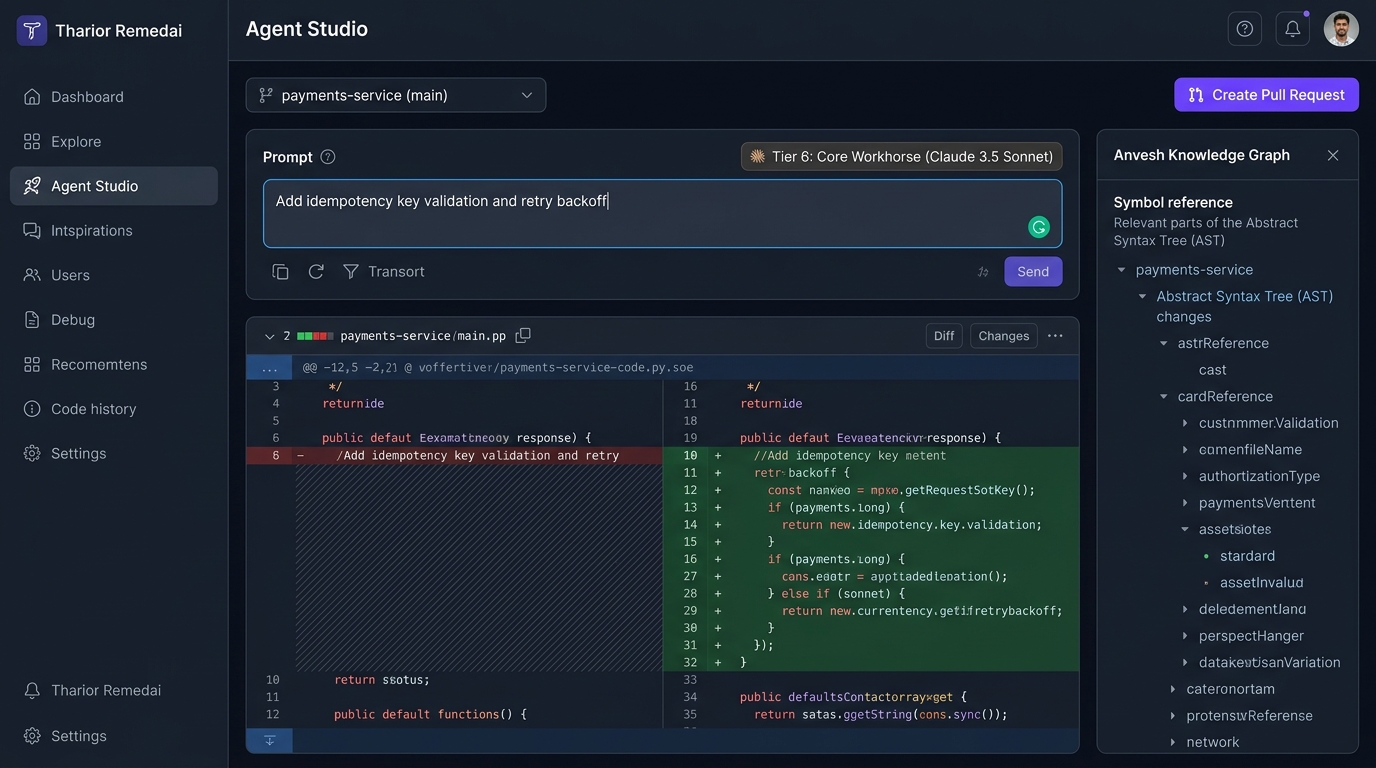
Task: Open the Intspirations sidebar item
Action: tap(113, 230)
